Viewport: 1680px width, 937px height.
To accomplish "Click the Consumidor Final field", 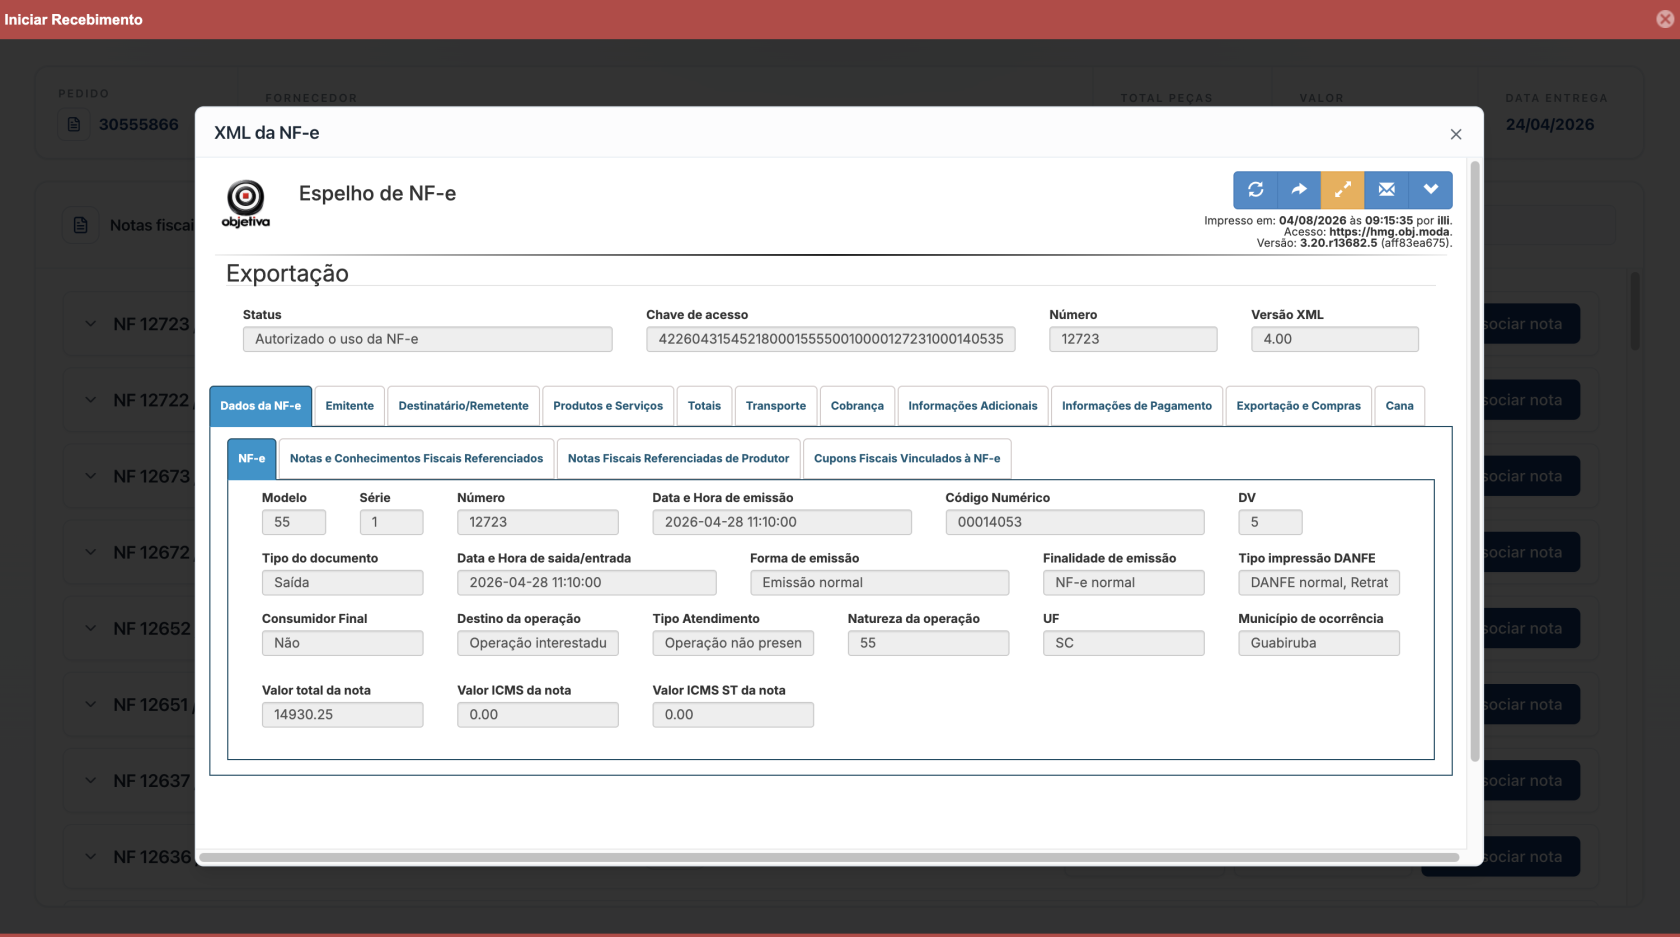I will [x=342, y=643].
